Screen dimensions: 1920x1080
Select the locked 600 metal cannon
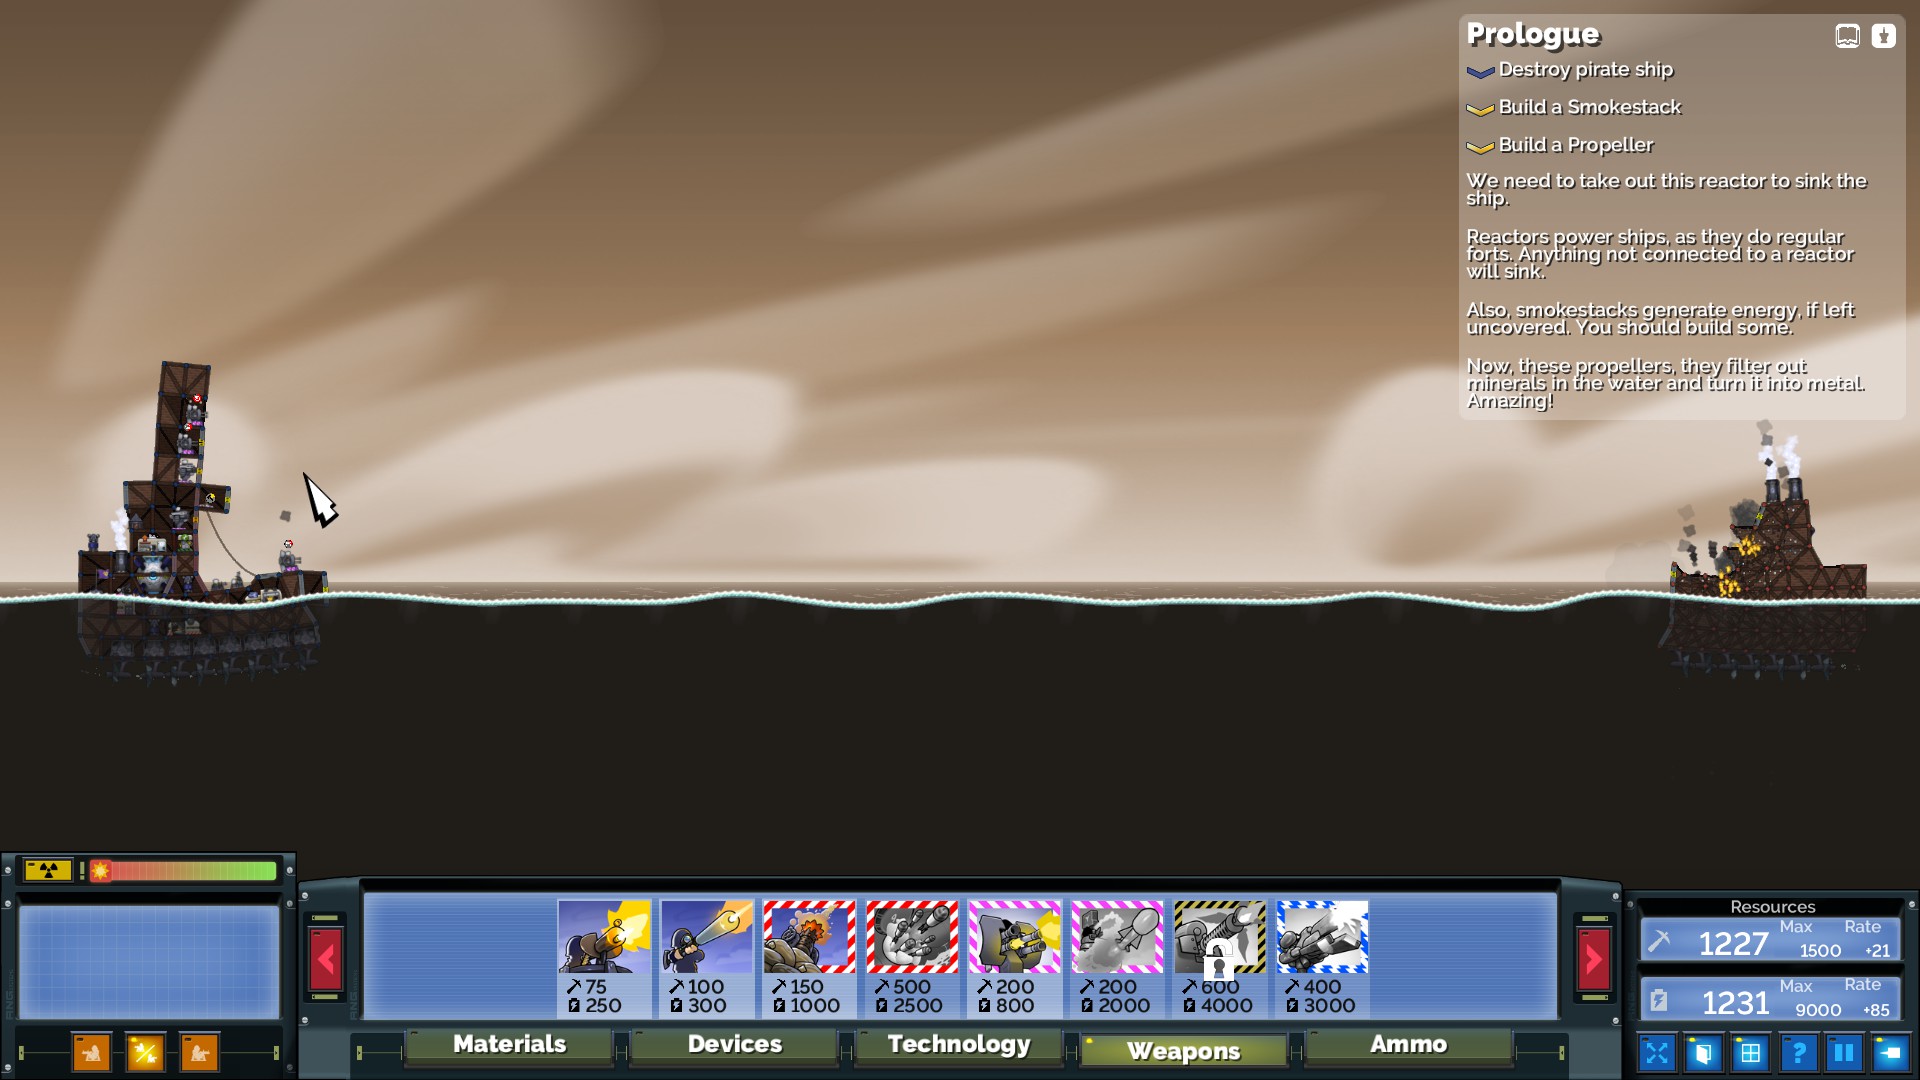pos(1220,957)
